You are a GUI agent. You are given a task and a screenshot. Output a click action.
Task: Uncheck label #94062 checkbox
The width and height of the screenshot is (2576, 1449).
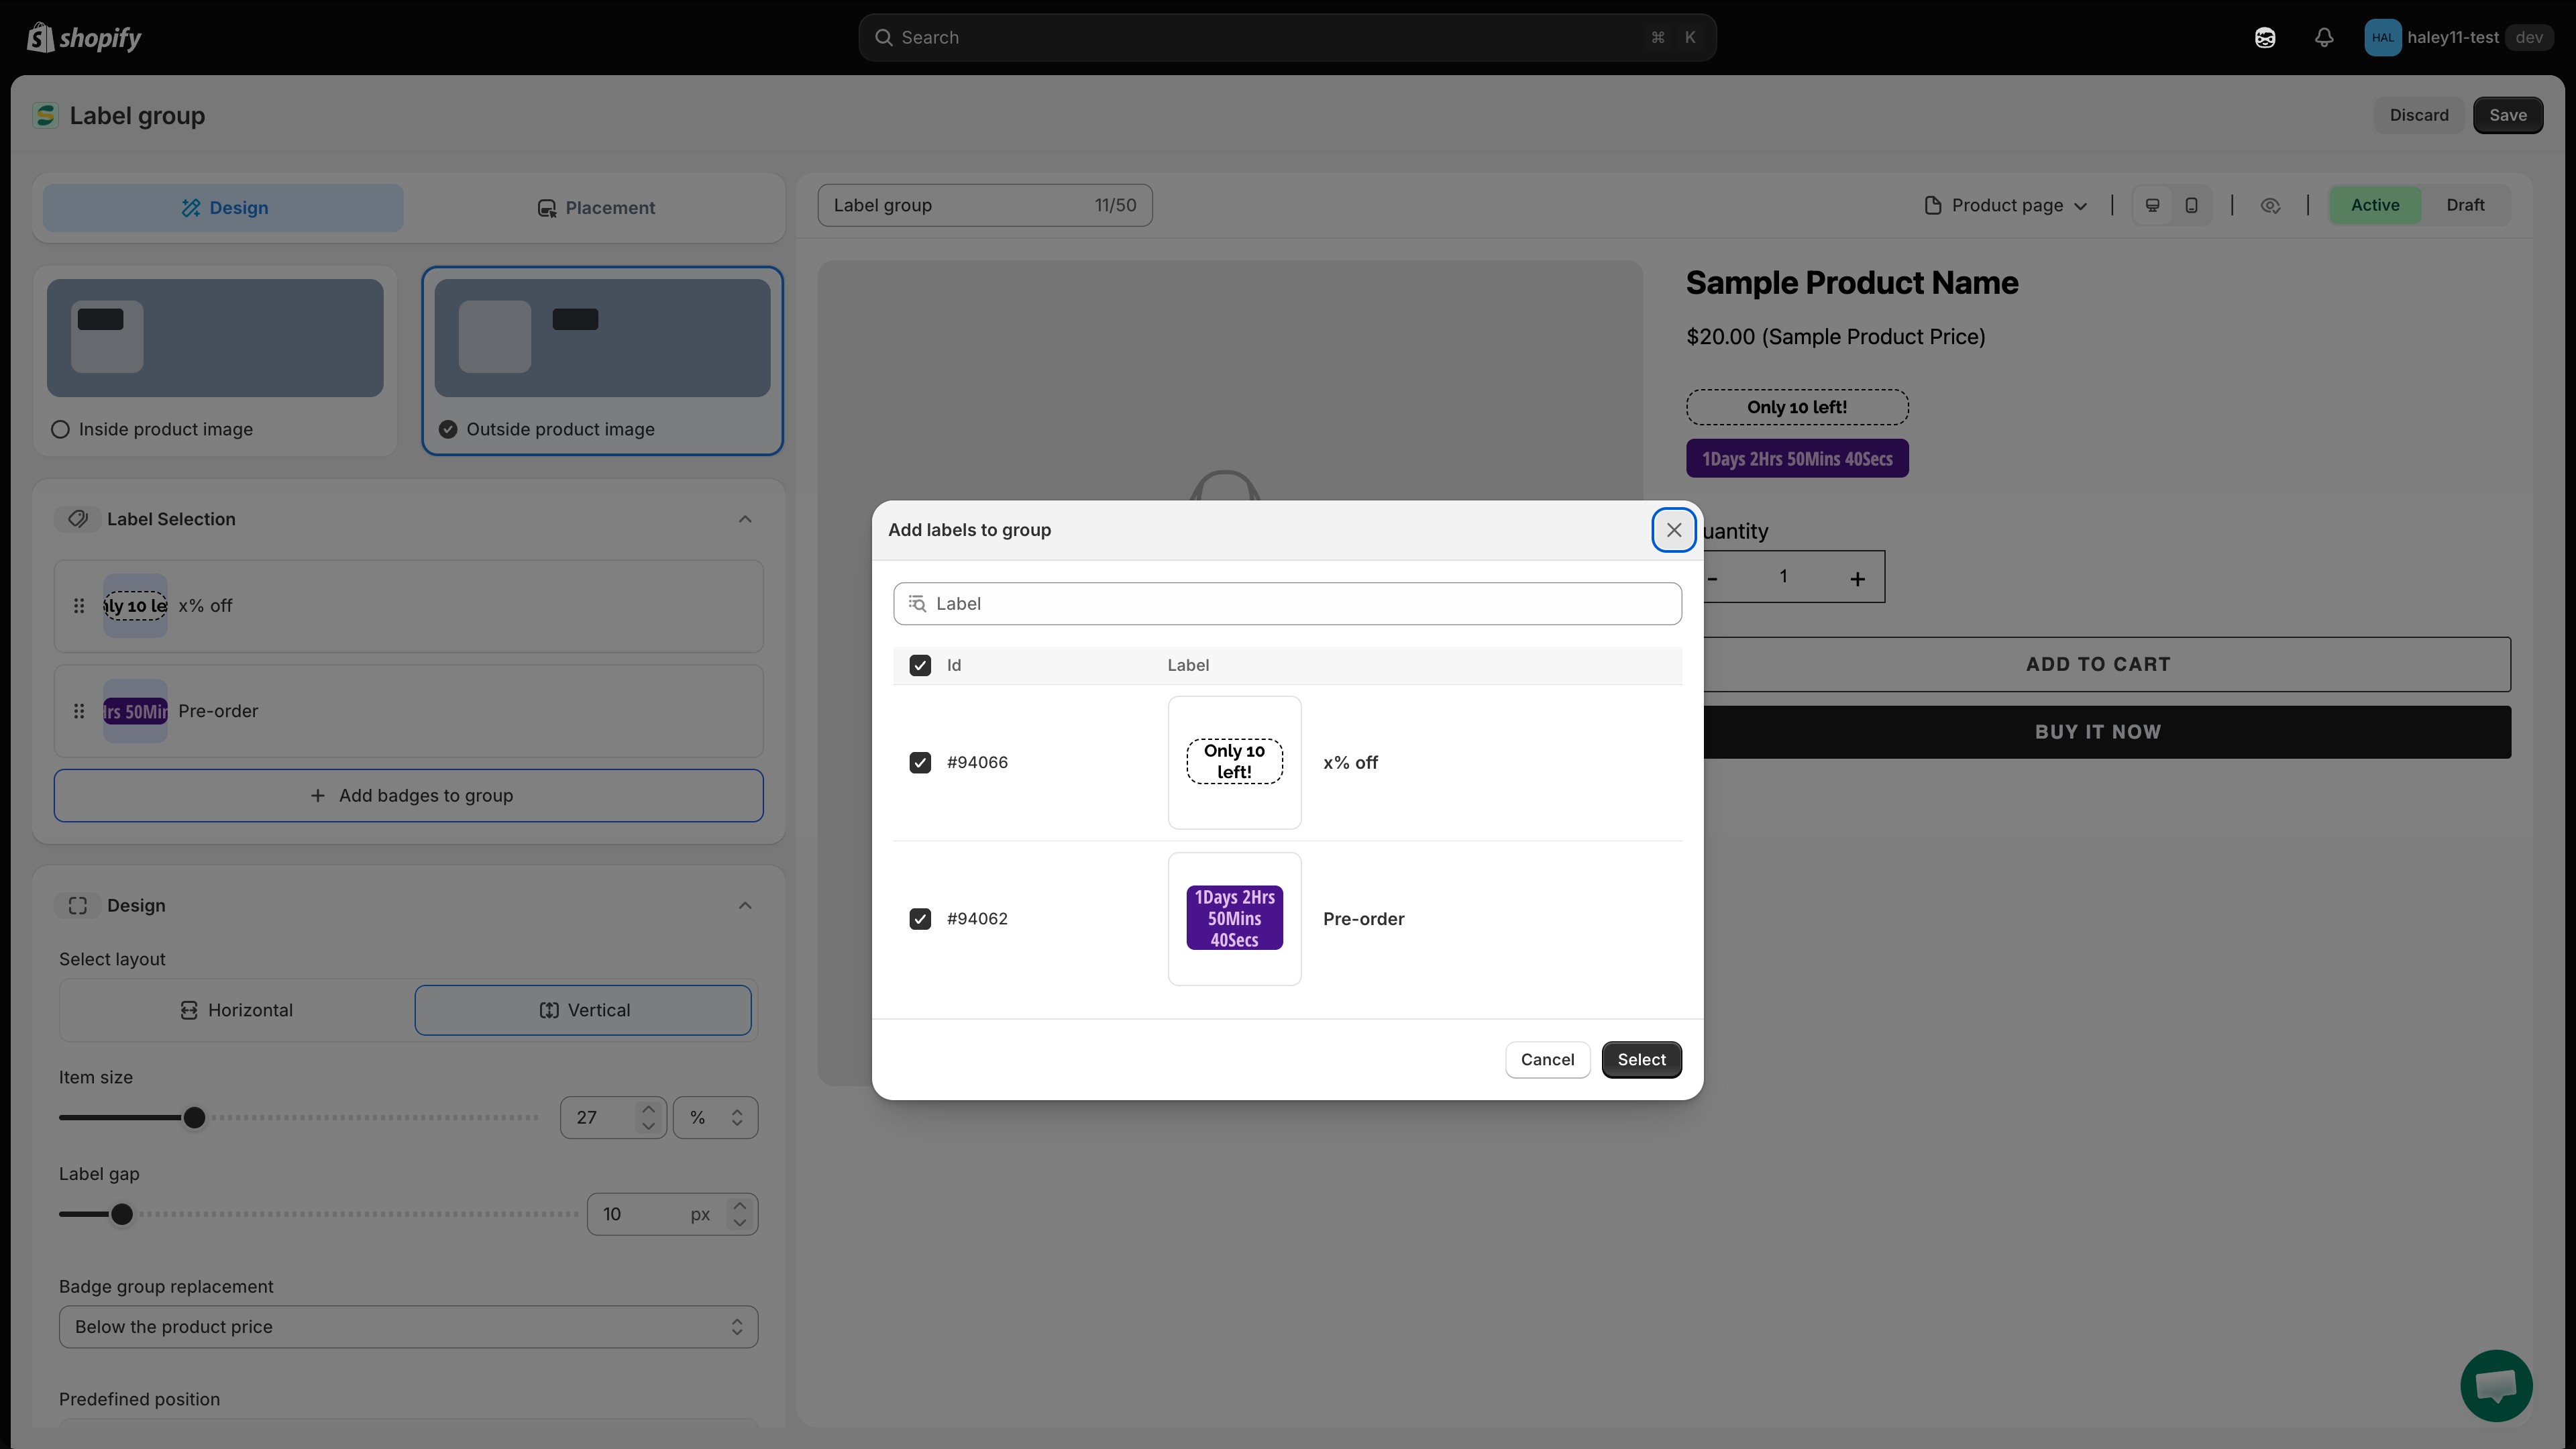920,918
